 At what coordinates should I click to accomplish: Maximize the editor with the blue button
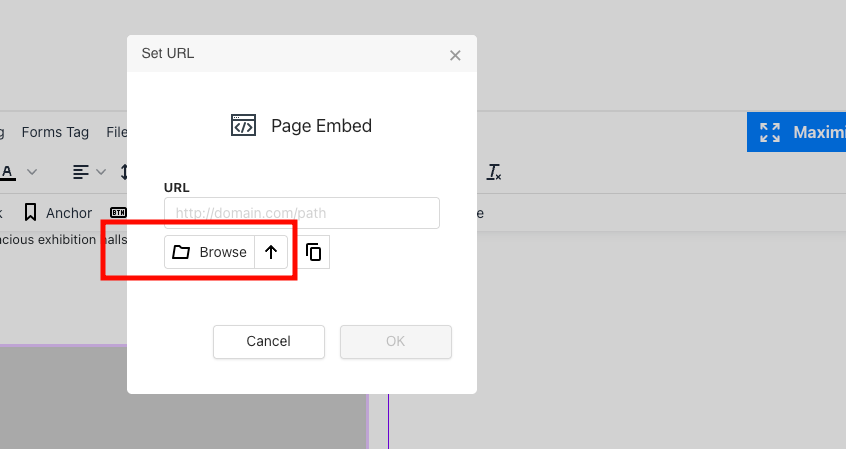pyautogui.click(x=796, y=132)
